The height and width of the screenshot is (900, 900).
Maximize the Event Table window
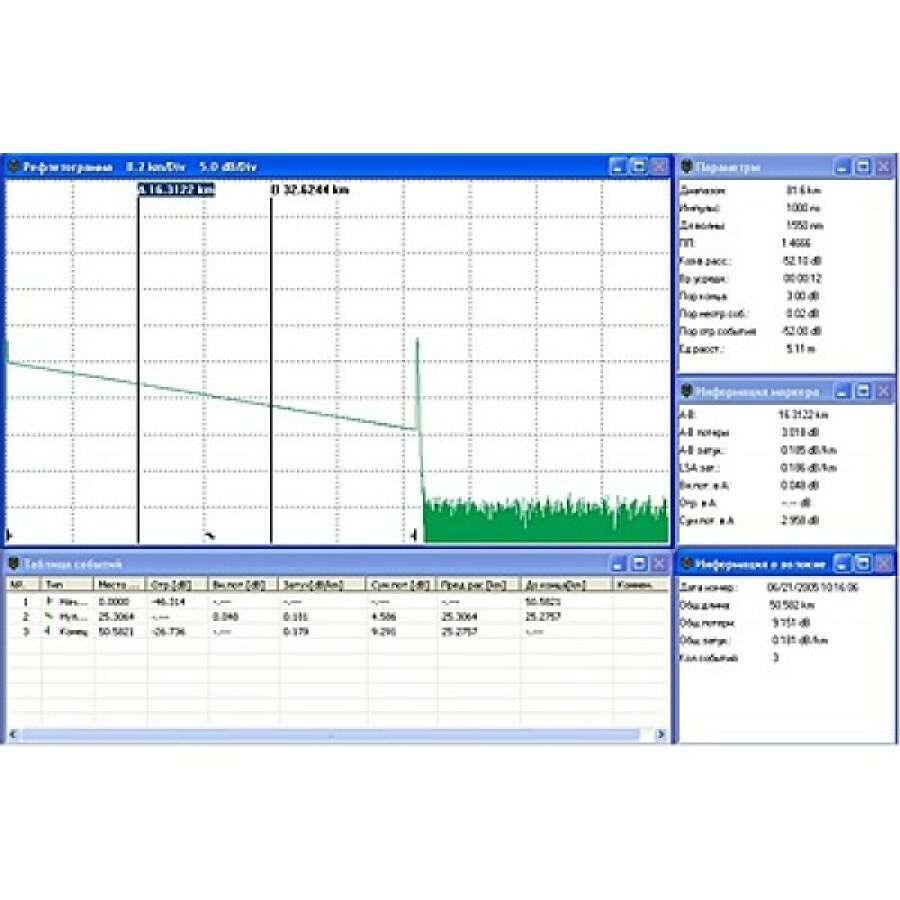(x=638, y=564)
